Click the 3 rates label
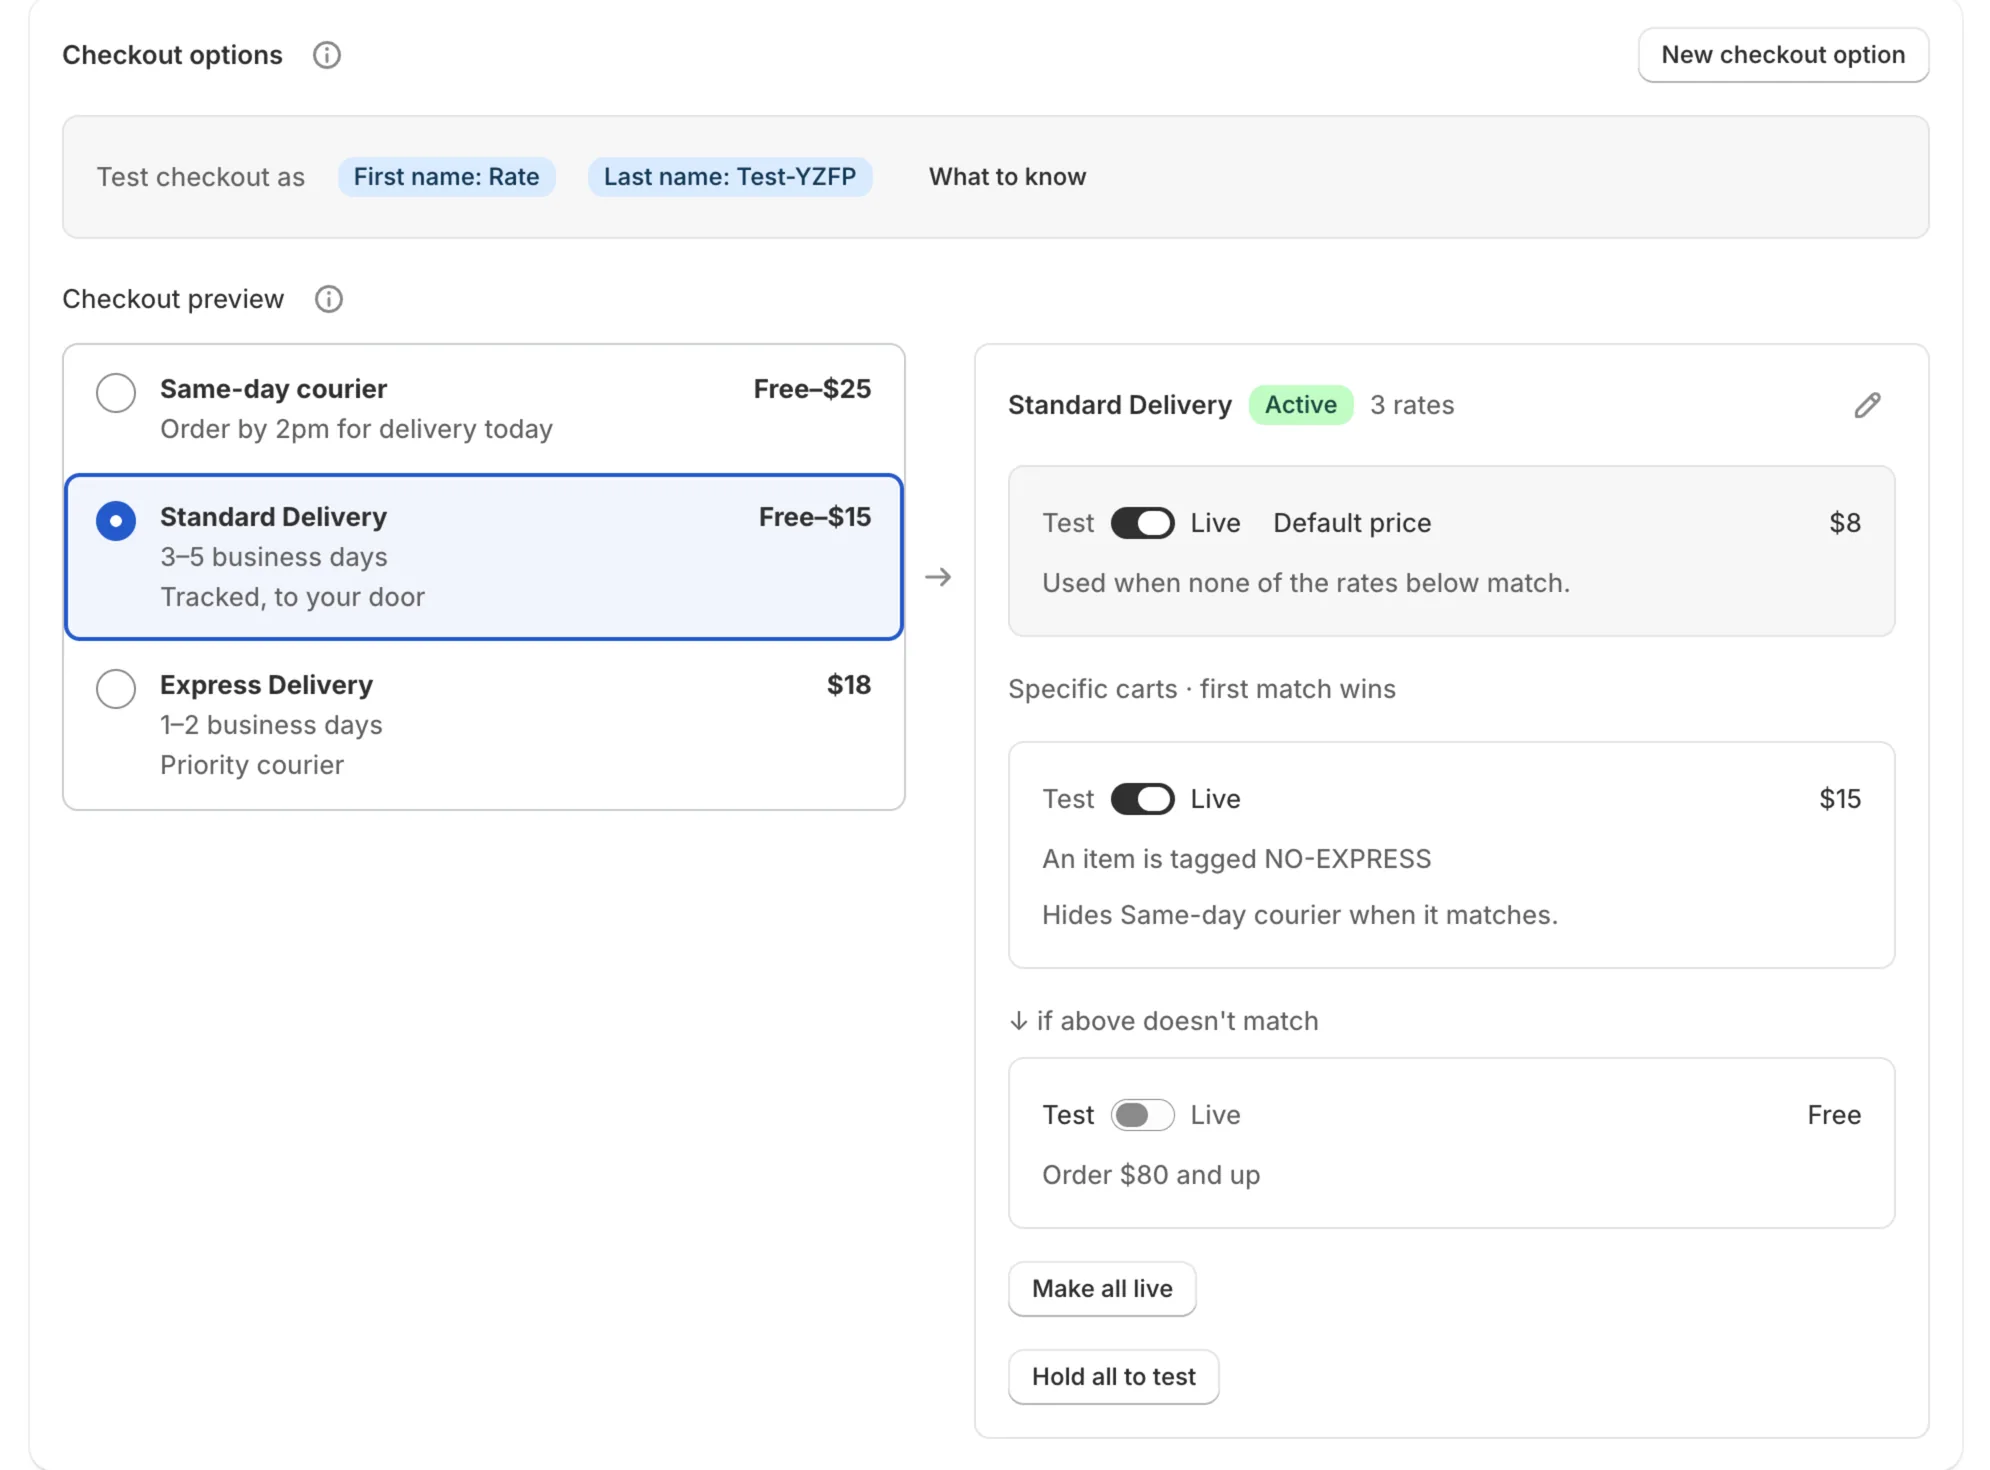Screen dimensions: 1990x1470 (1412, 405)
